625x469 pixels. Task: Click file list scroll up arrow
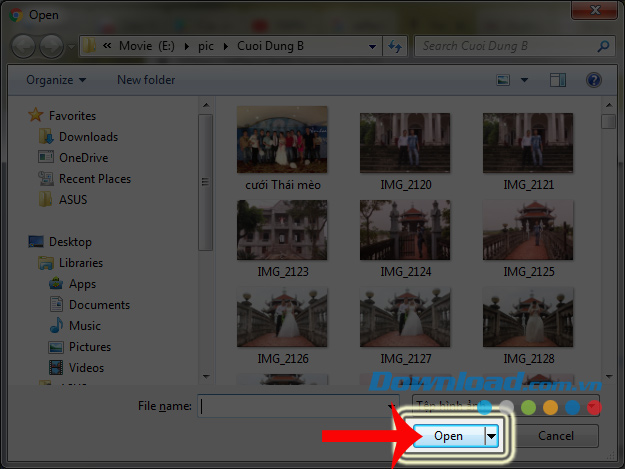point(609,105)
